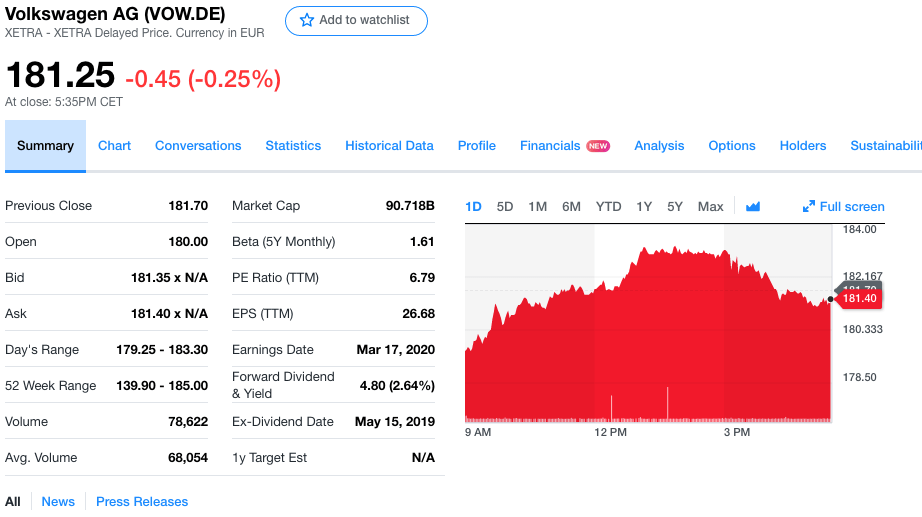Filter the feed by News
This screenshot has height=517, width=922.
pyautogui.click(x=58, y=502)
